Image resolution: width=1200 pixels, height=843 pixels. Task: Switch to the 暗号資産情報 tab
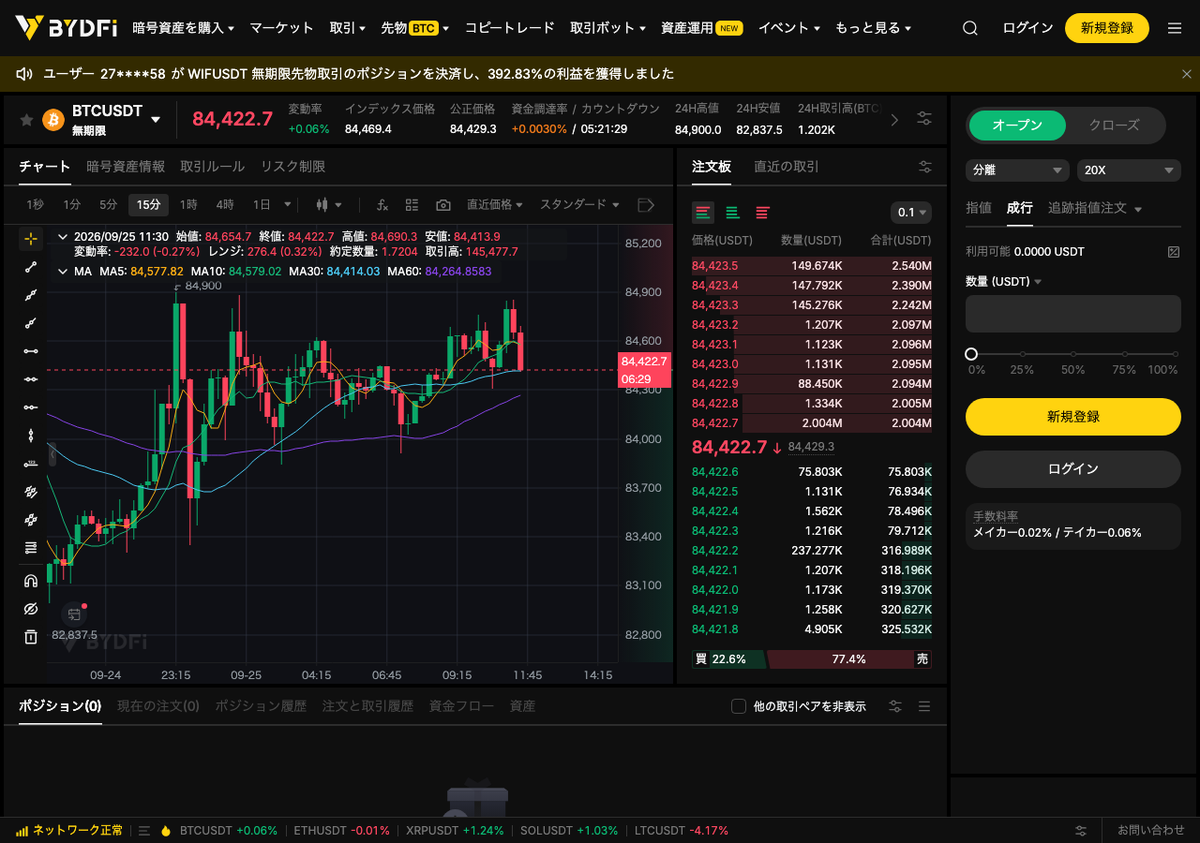[x=126, y=167]
